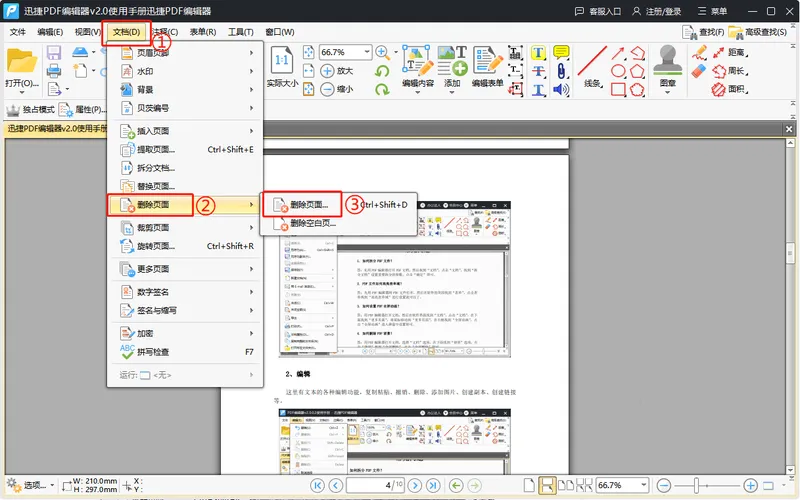Select the Oval shape tool
800x500 pixels.
click(618, 71)
